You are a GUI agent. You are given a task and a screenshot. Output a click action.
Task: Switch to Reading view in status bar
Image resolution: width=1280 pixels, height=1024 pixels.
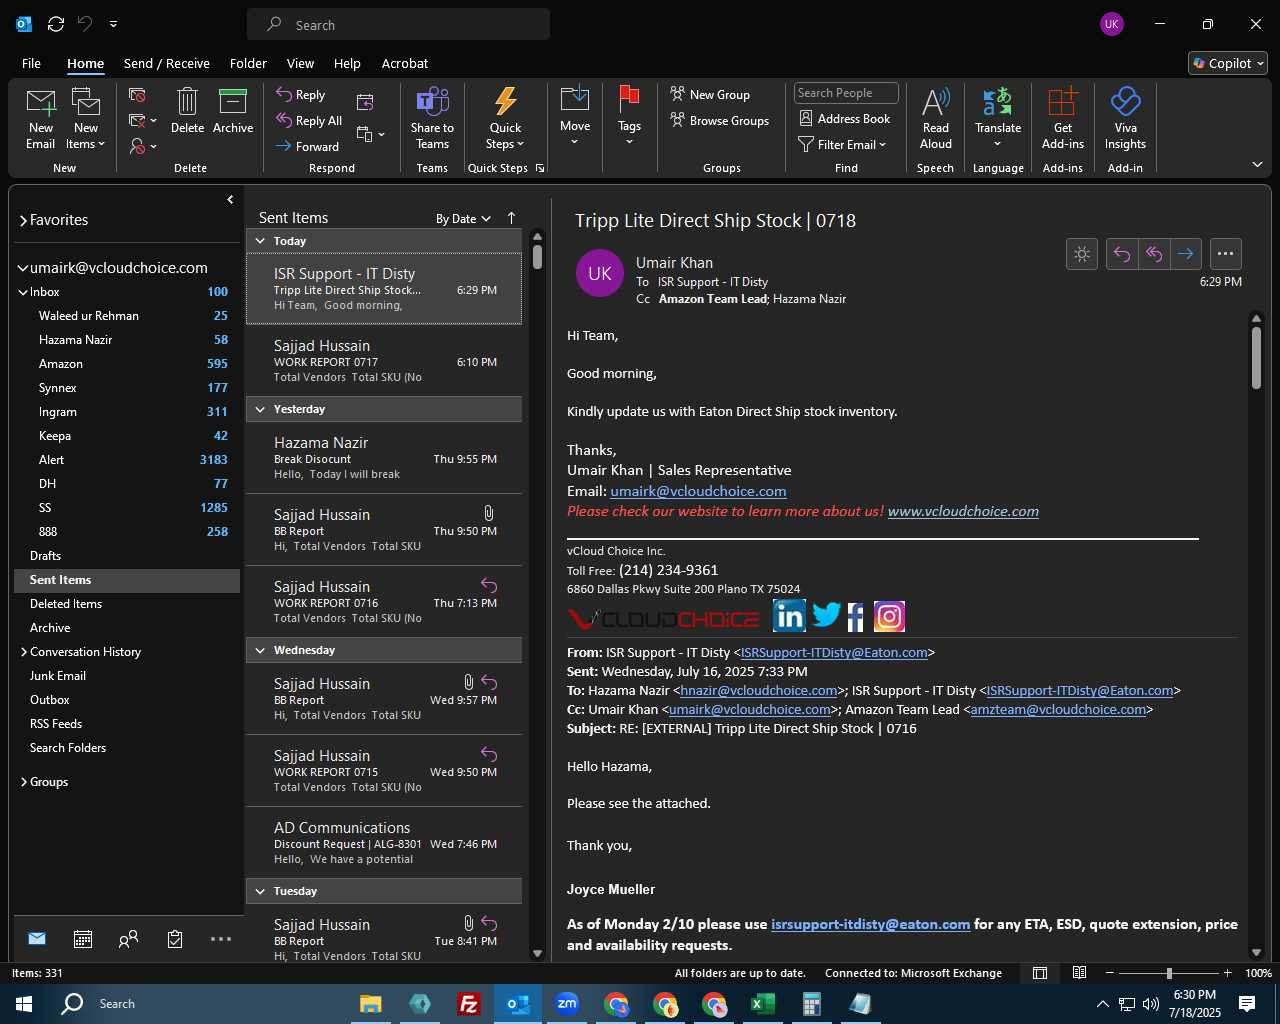click(x=1080, y=973)
